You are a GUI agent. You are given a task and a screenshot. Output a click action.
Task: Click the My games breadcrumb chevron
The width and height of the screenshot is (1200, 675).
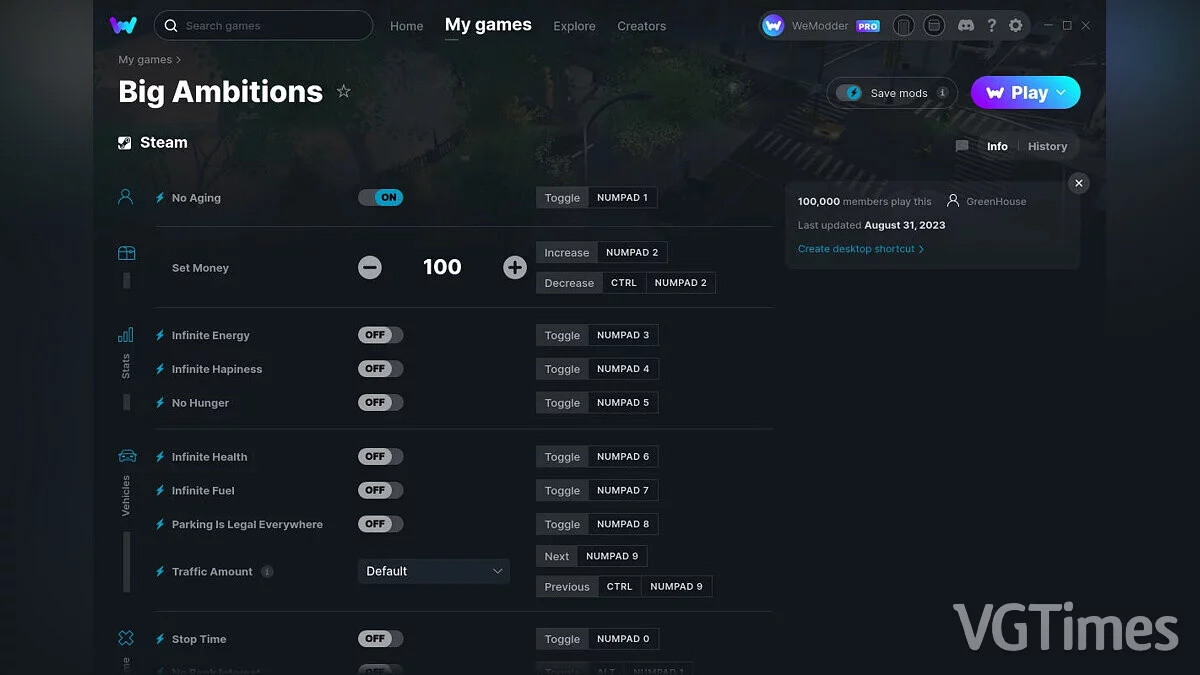click(179, 60)
